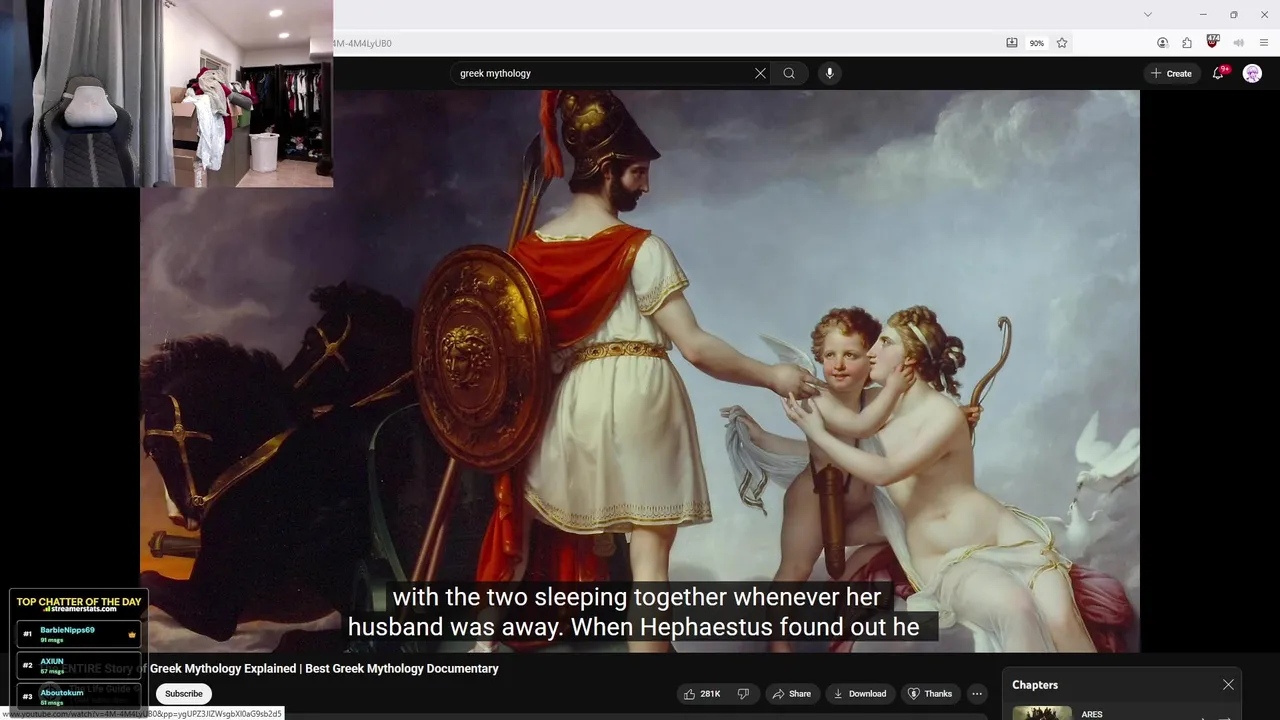
Task: Subscribe to the channel
Action: point(184,694)
